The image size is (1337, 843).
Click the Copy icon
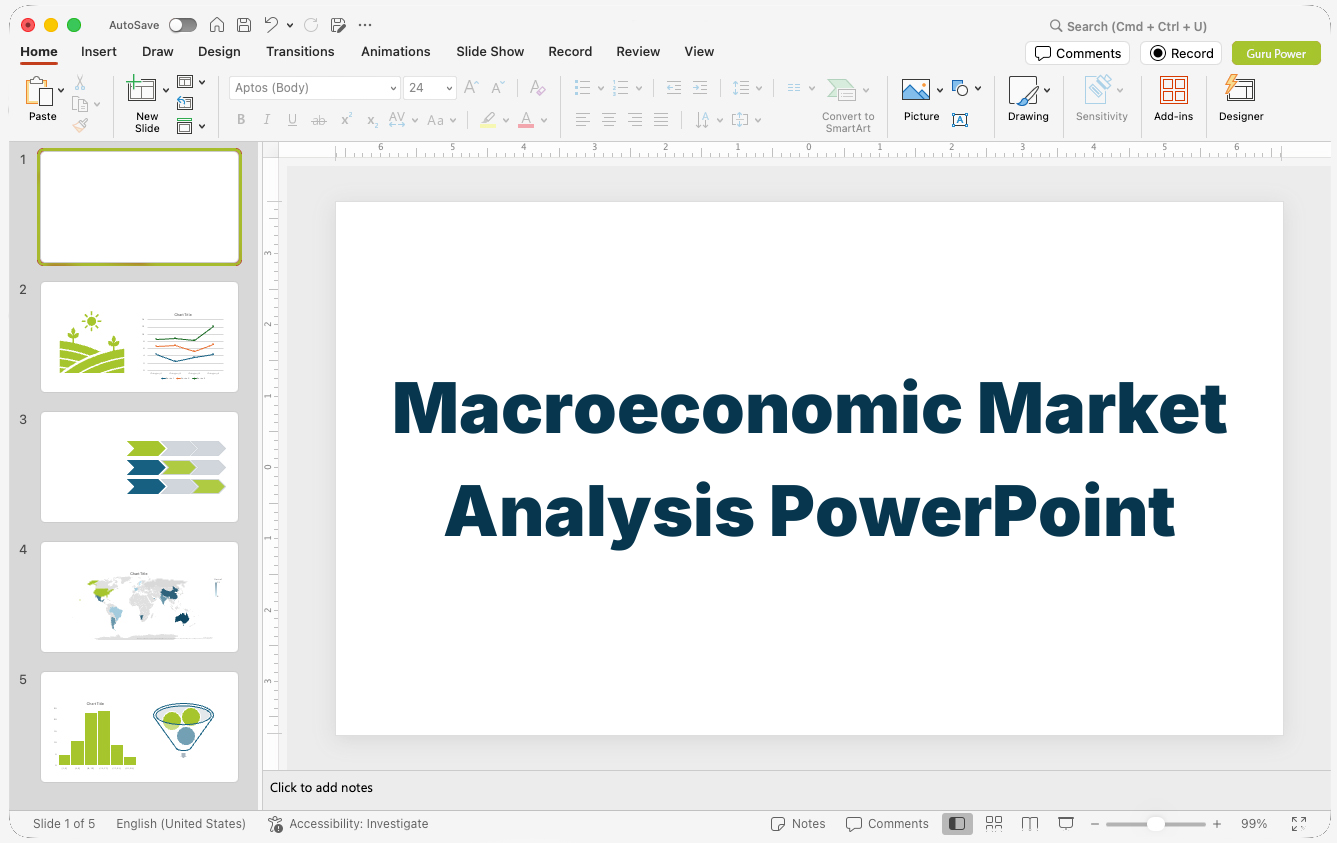(x=80, y=104)
